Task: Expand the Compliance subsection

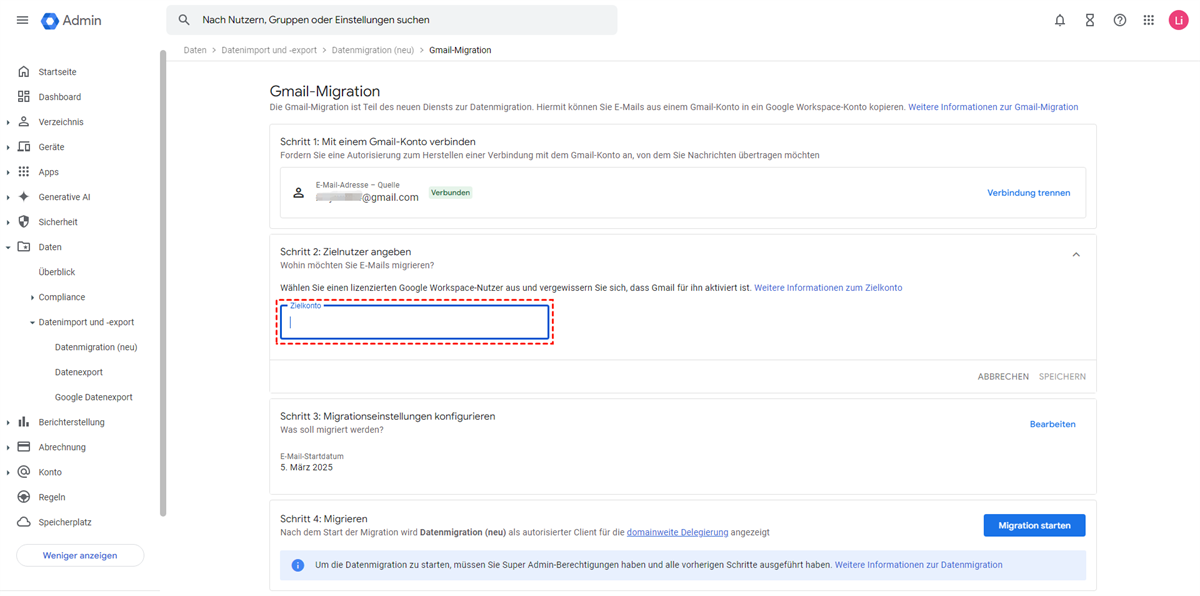Action: (32, 297)
